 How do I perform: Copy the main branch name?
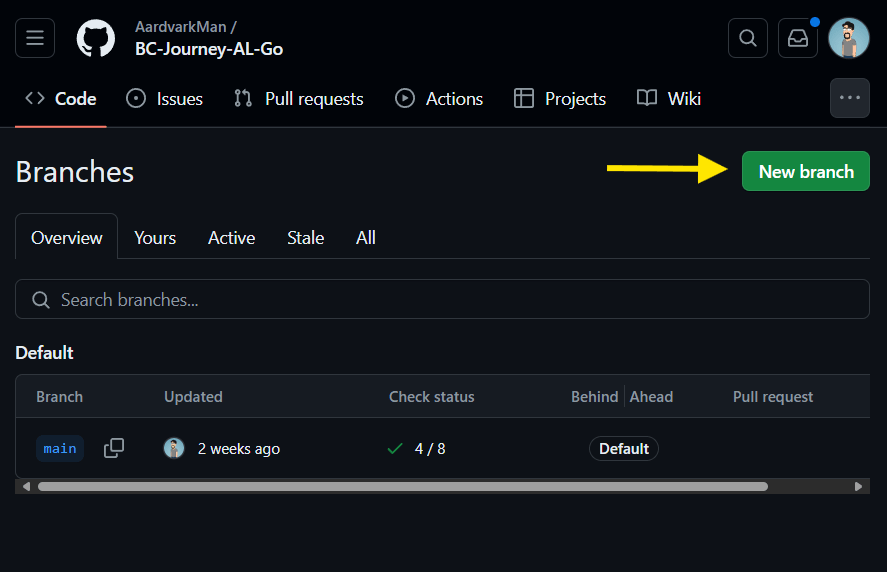pos(114,448)
